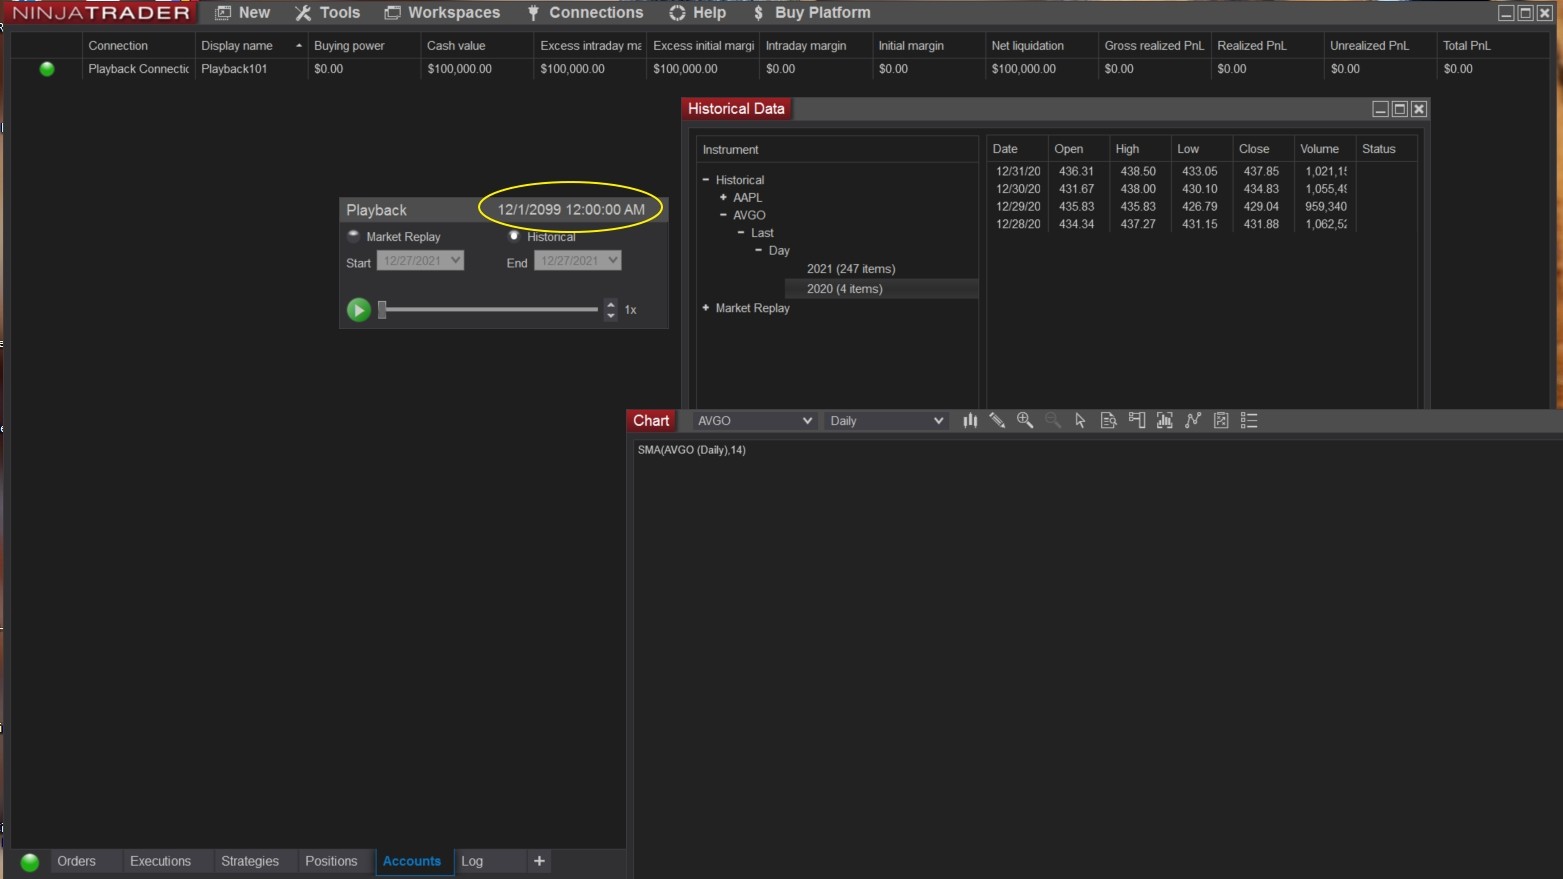The height and width of the screenshot is (879, 1563).
Task: Click the Historical Data window title
Action: pos(737,109)
